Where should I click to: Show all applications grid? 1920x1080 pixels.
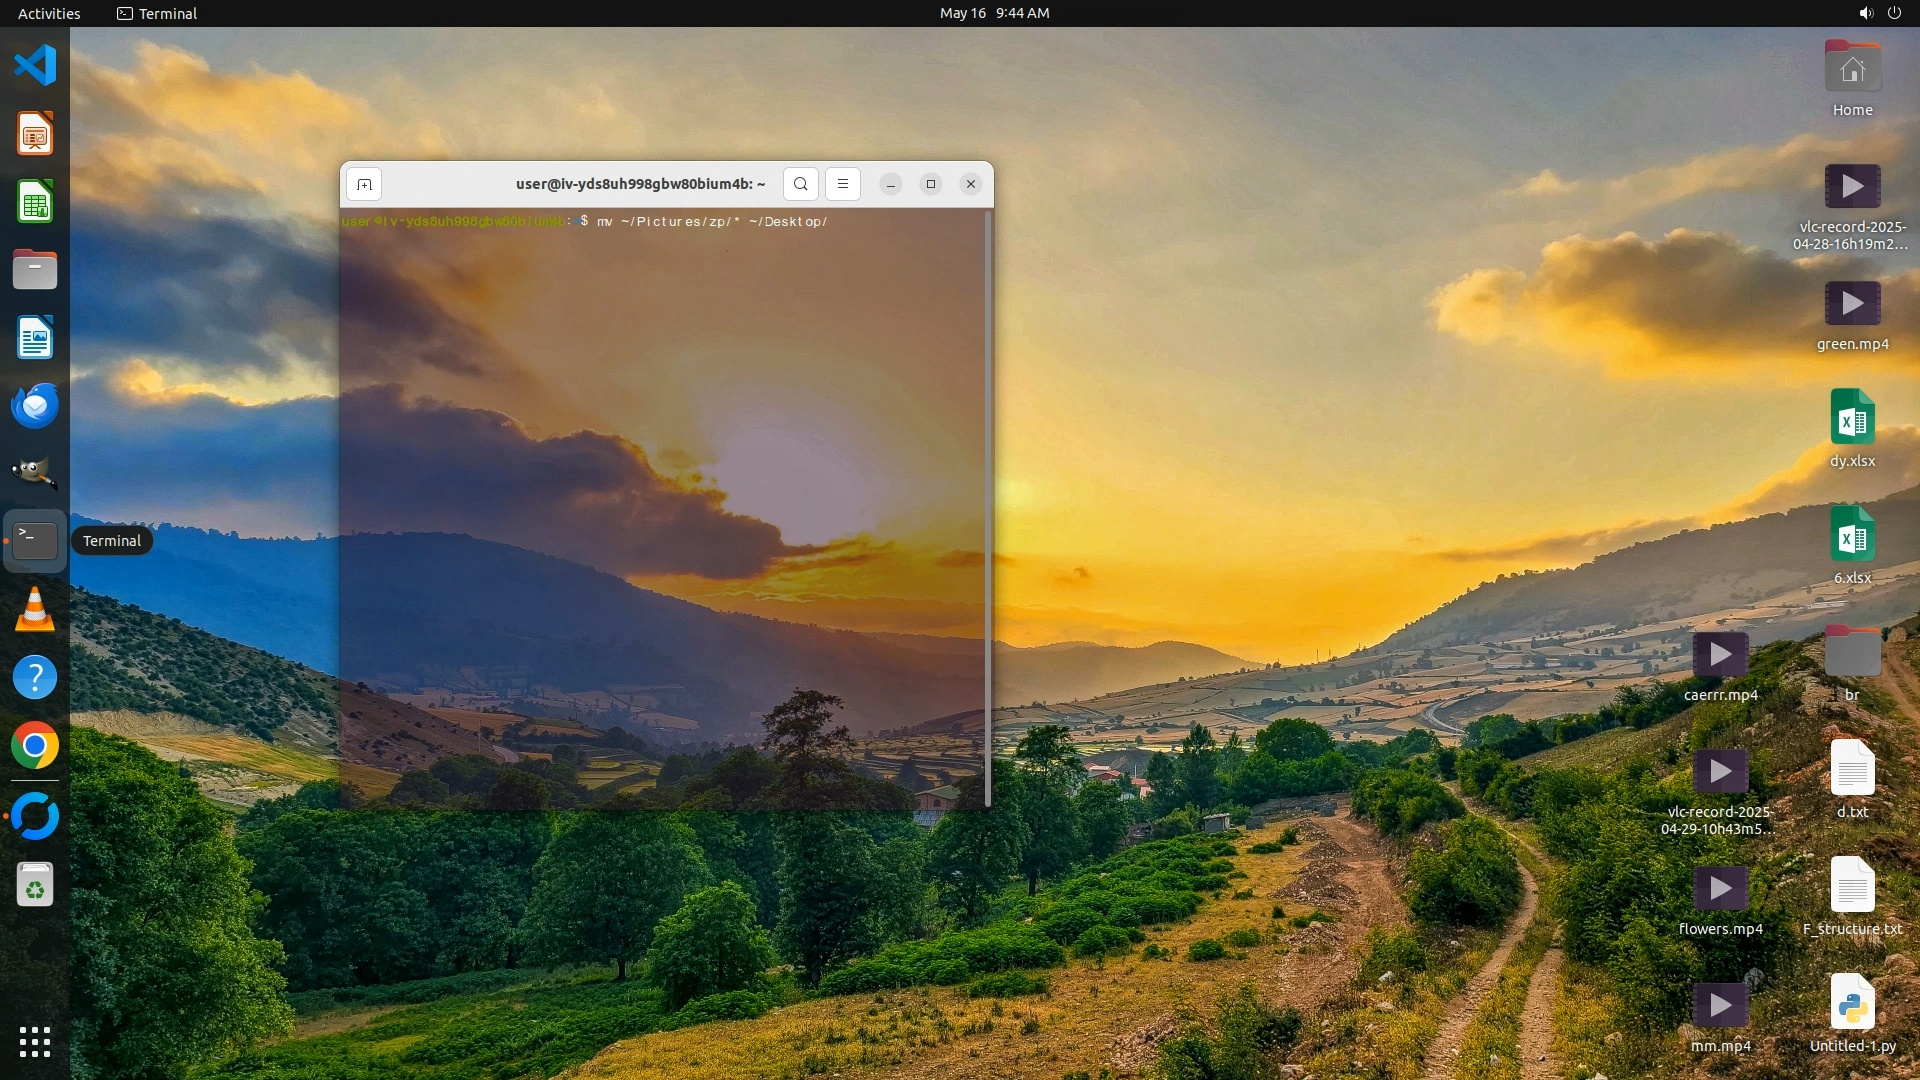[35, 1041]
